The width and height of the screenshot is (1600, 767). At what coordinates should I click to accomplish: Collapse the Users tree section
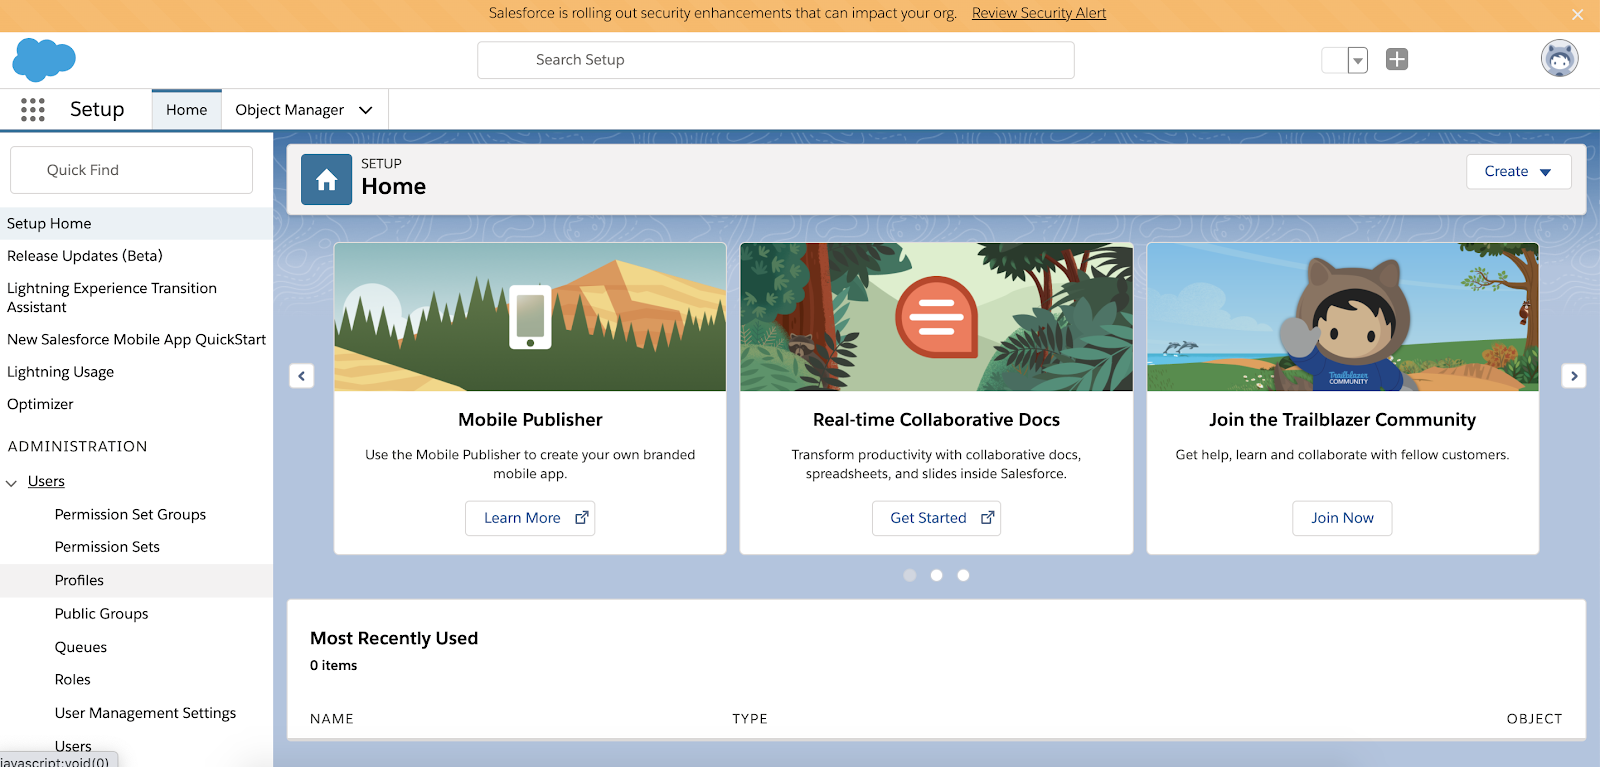tap(12, 483)
